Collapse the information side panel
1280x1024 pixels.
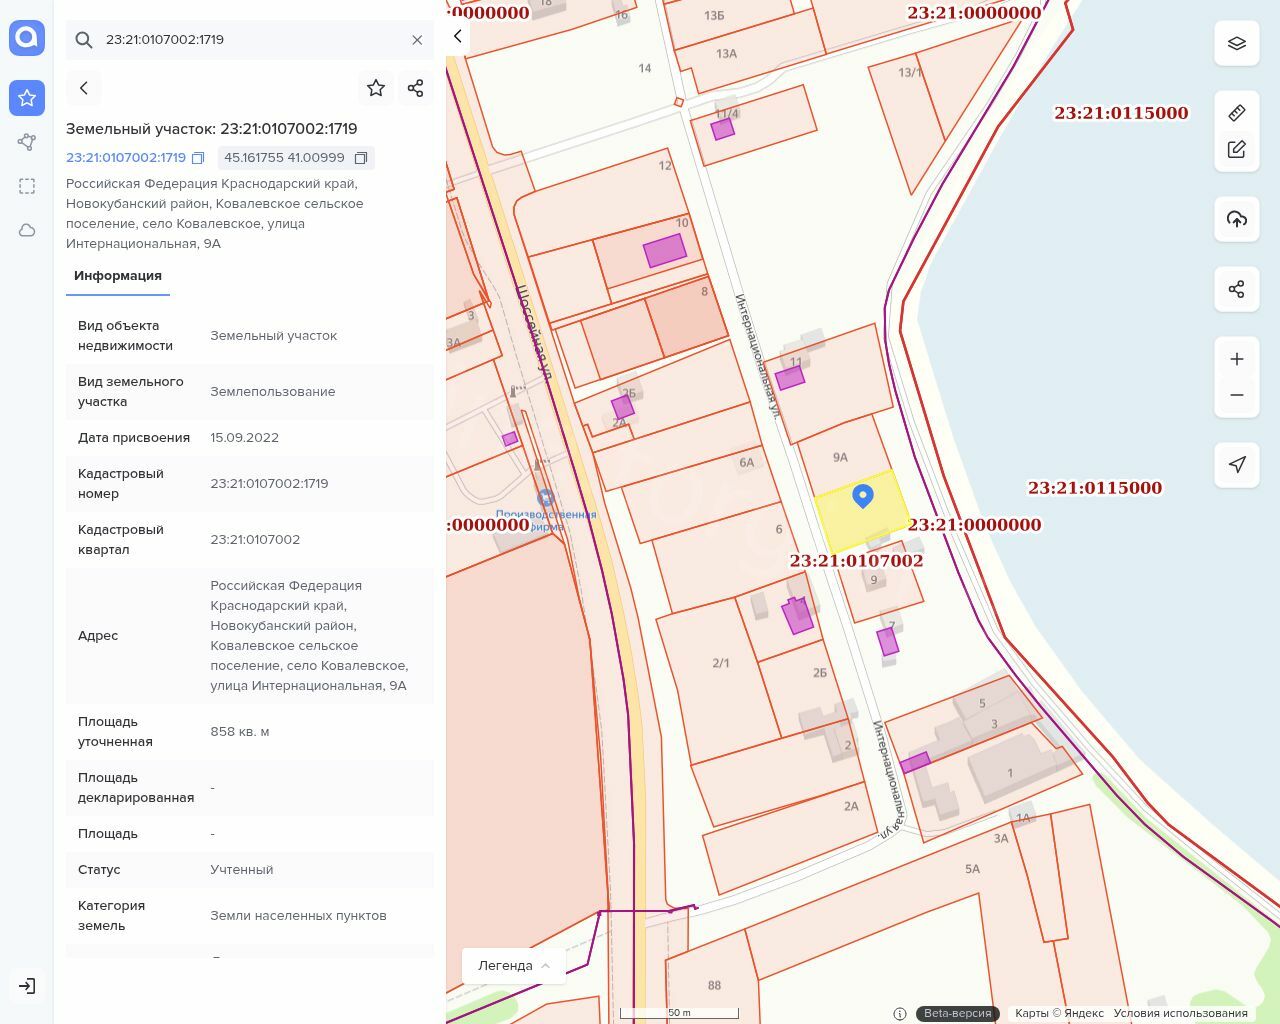coord(458,36)
